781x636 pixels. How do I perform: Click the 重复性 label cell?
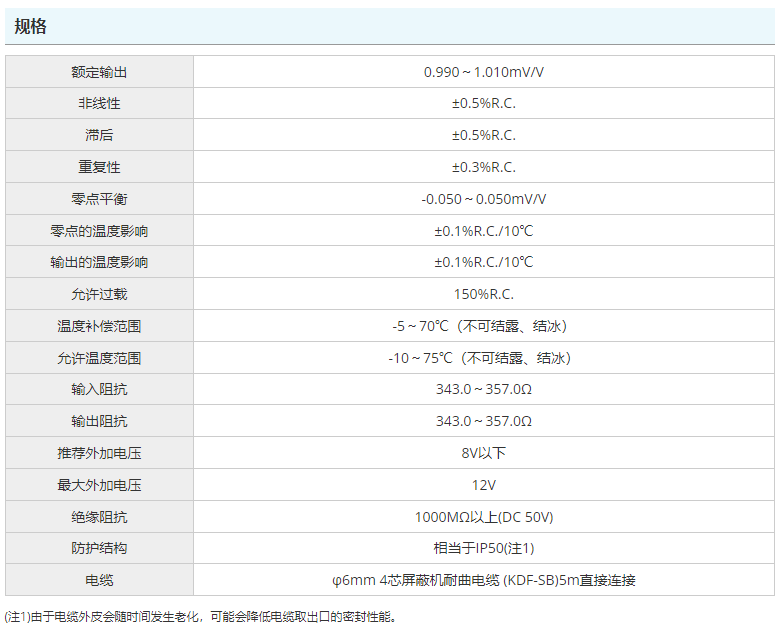(99, 167)
